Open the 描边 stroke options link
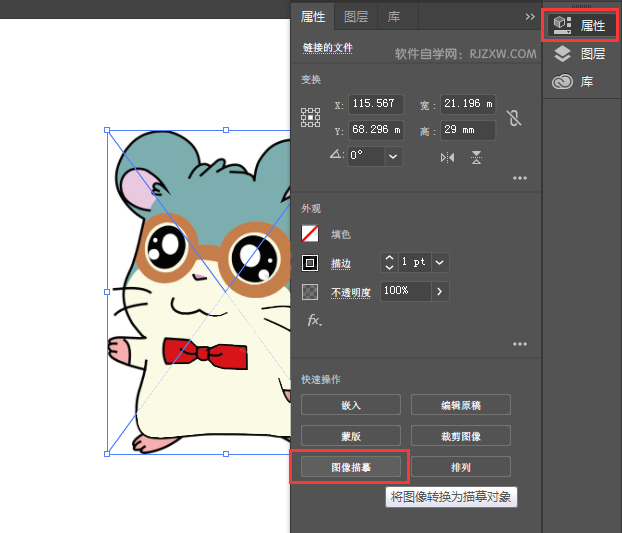 tap(341, 264)
